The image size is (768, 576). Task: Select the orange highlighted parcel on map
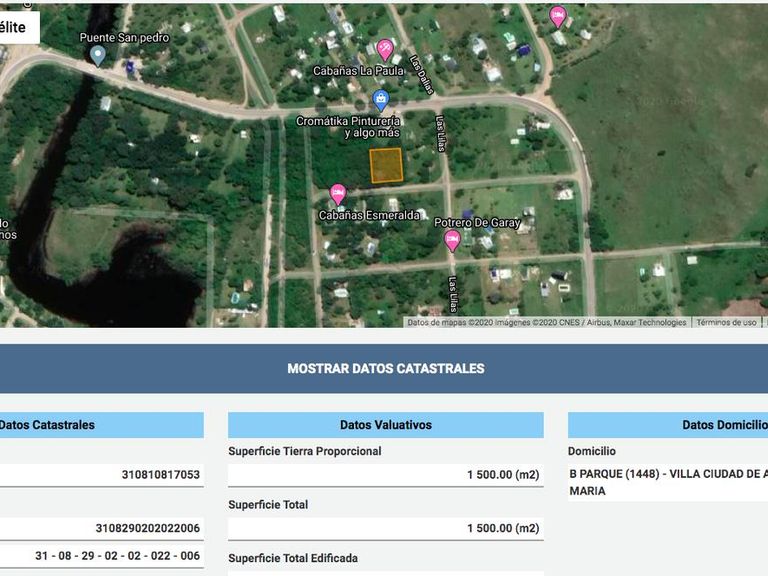[x=386, y=166]
